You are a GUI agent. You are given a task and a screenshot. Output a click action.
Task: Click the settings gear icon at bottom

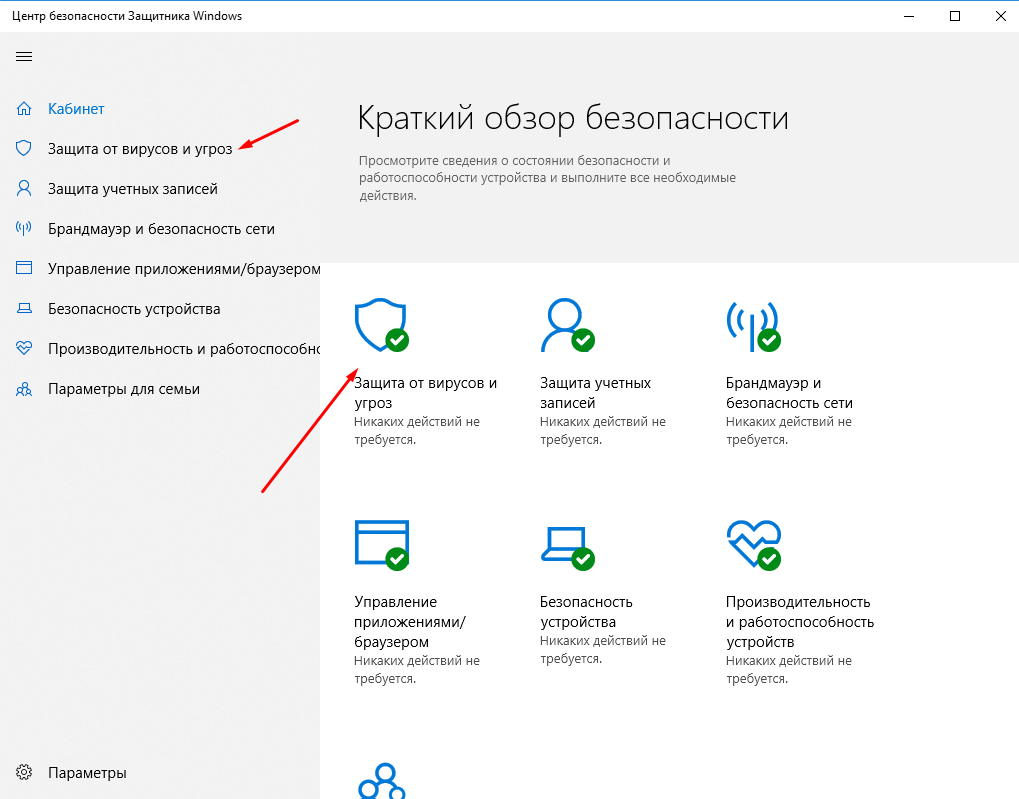(24, 772)
